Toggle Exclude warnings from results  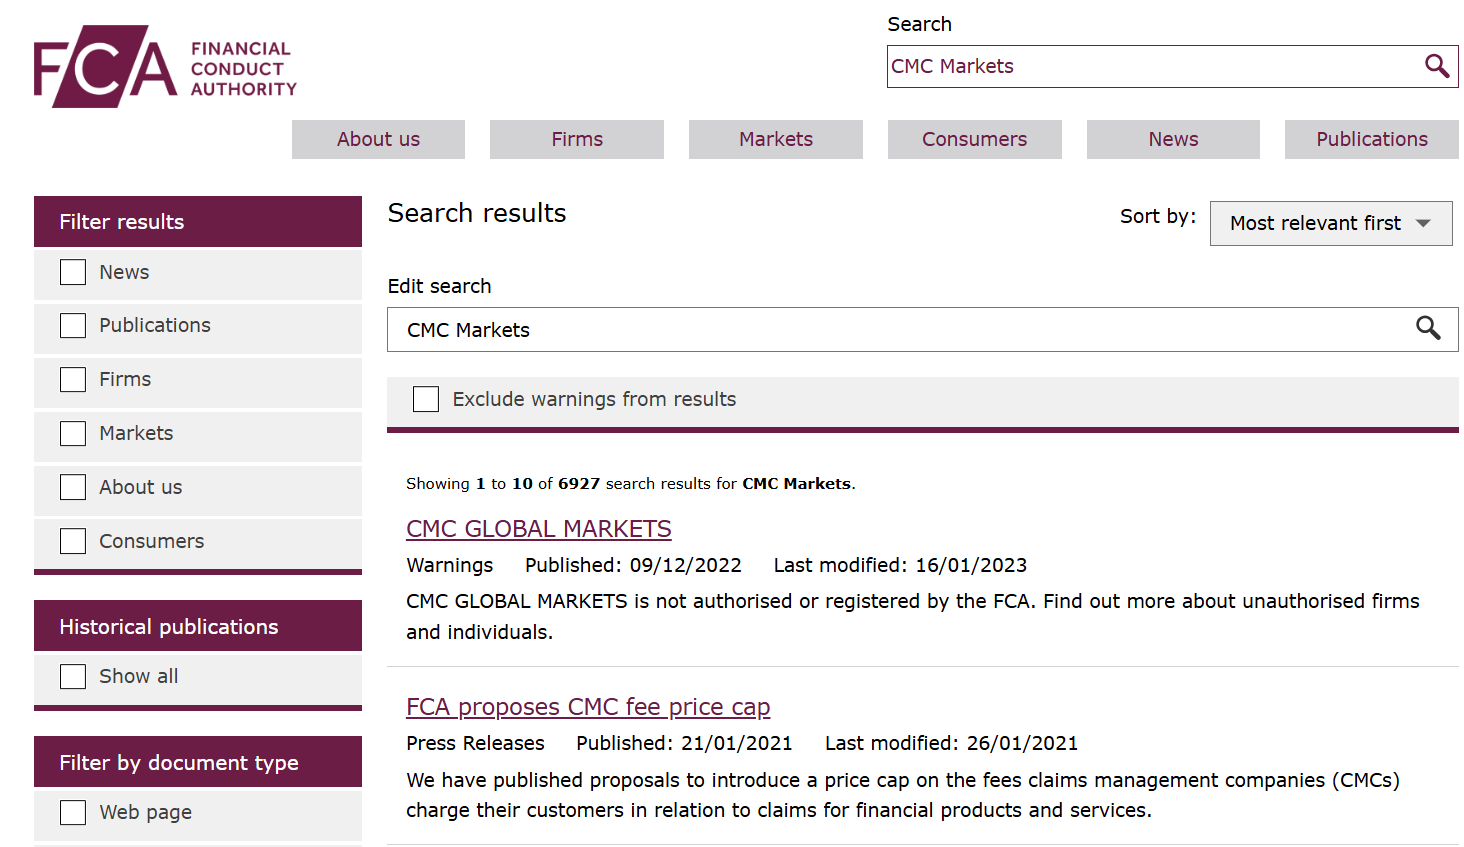point(426,399)
